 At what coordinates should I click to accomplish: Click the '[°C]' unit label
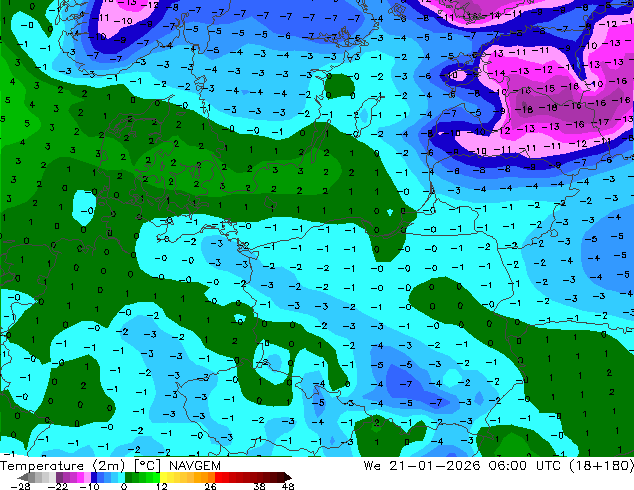click(x=148, y=466)
